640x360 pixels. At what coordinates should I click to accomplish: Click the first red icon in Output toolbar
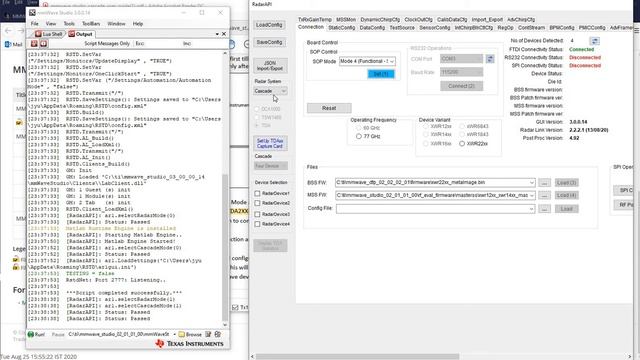coord(34,43)
